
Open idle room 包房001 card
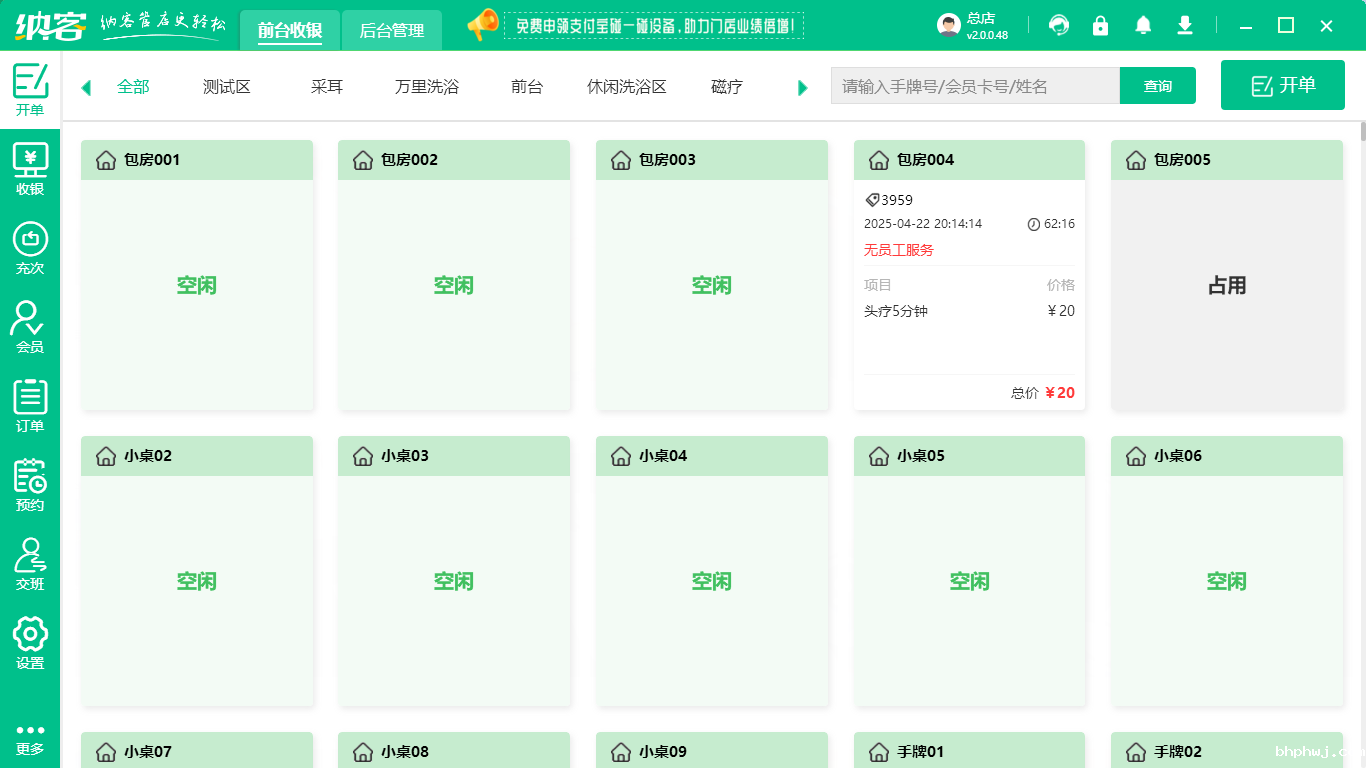click(197, 275)
